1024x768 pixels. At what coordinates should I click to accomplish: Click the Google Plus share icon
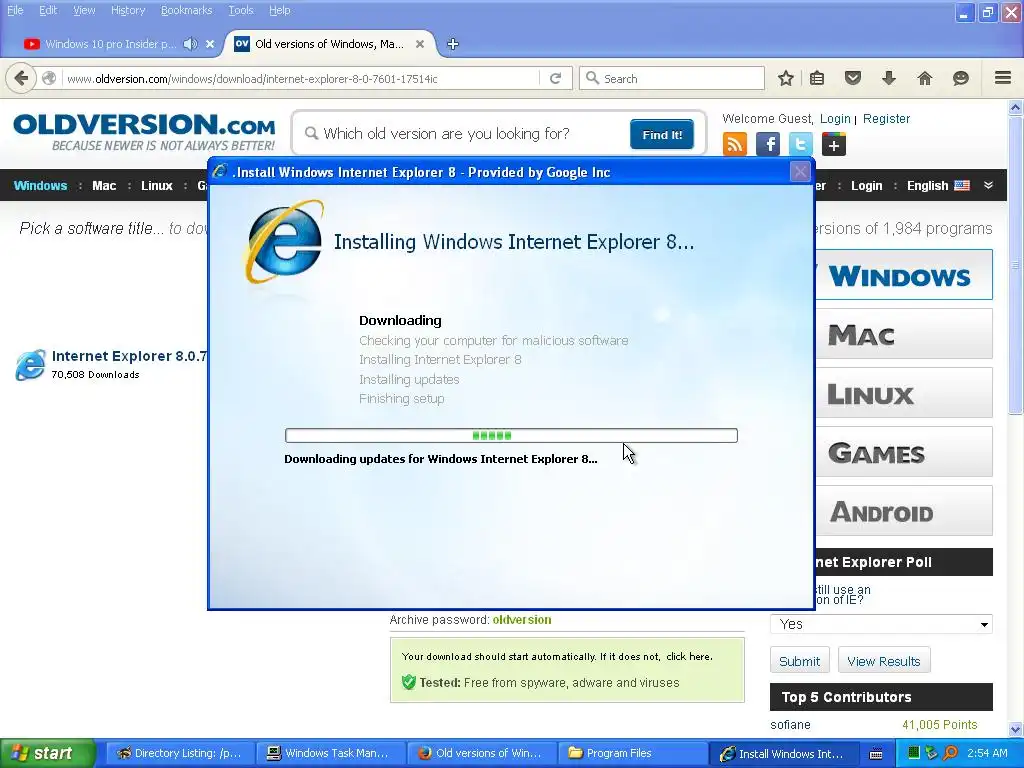(x=833, y=144)
